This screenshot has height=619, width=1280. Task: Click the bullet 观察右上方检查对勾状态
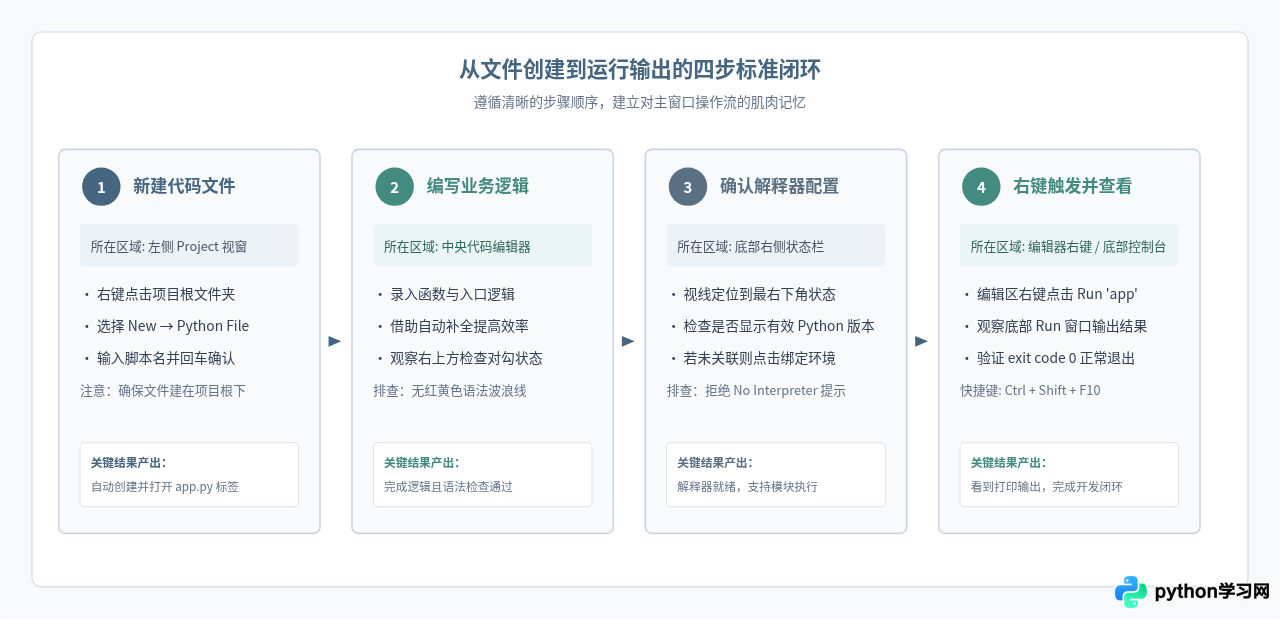tap(466, 358)
